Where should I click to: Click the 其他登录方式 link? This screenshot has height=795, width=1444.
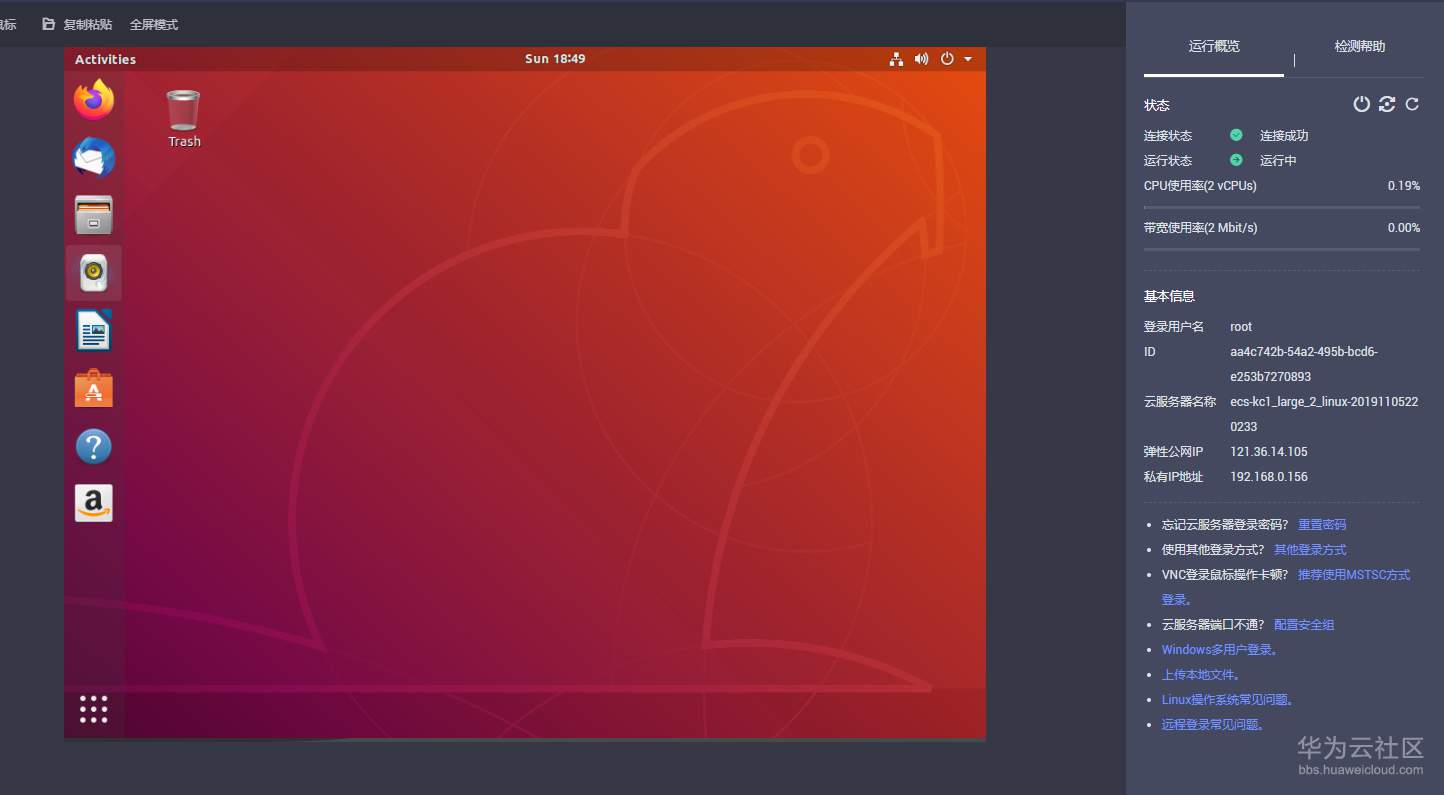[1310, 549]
